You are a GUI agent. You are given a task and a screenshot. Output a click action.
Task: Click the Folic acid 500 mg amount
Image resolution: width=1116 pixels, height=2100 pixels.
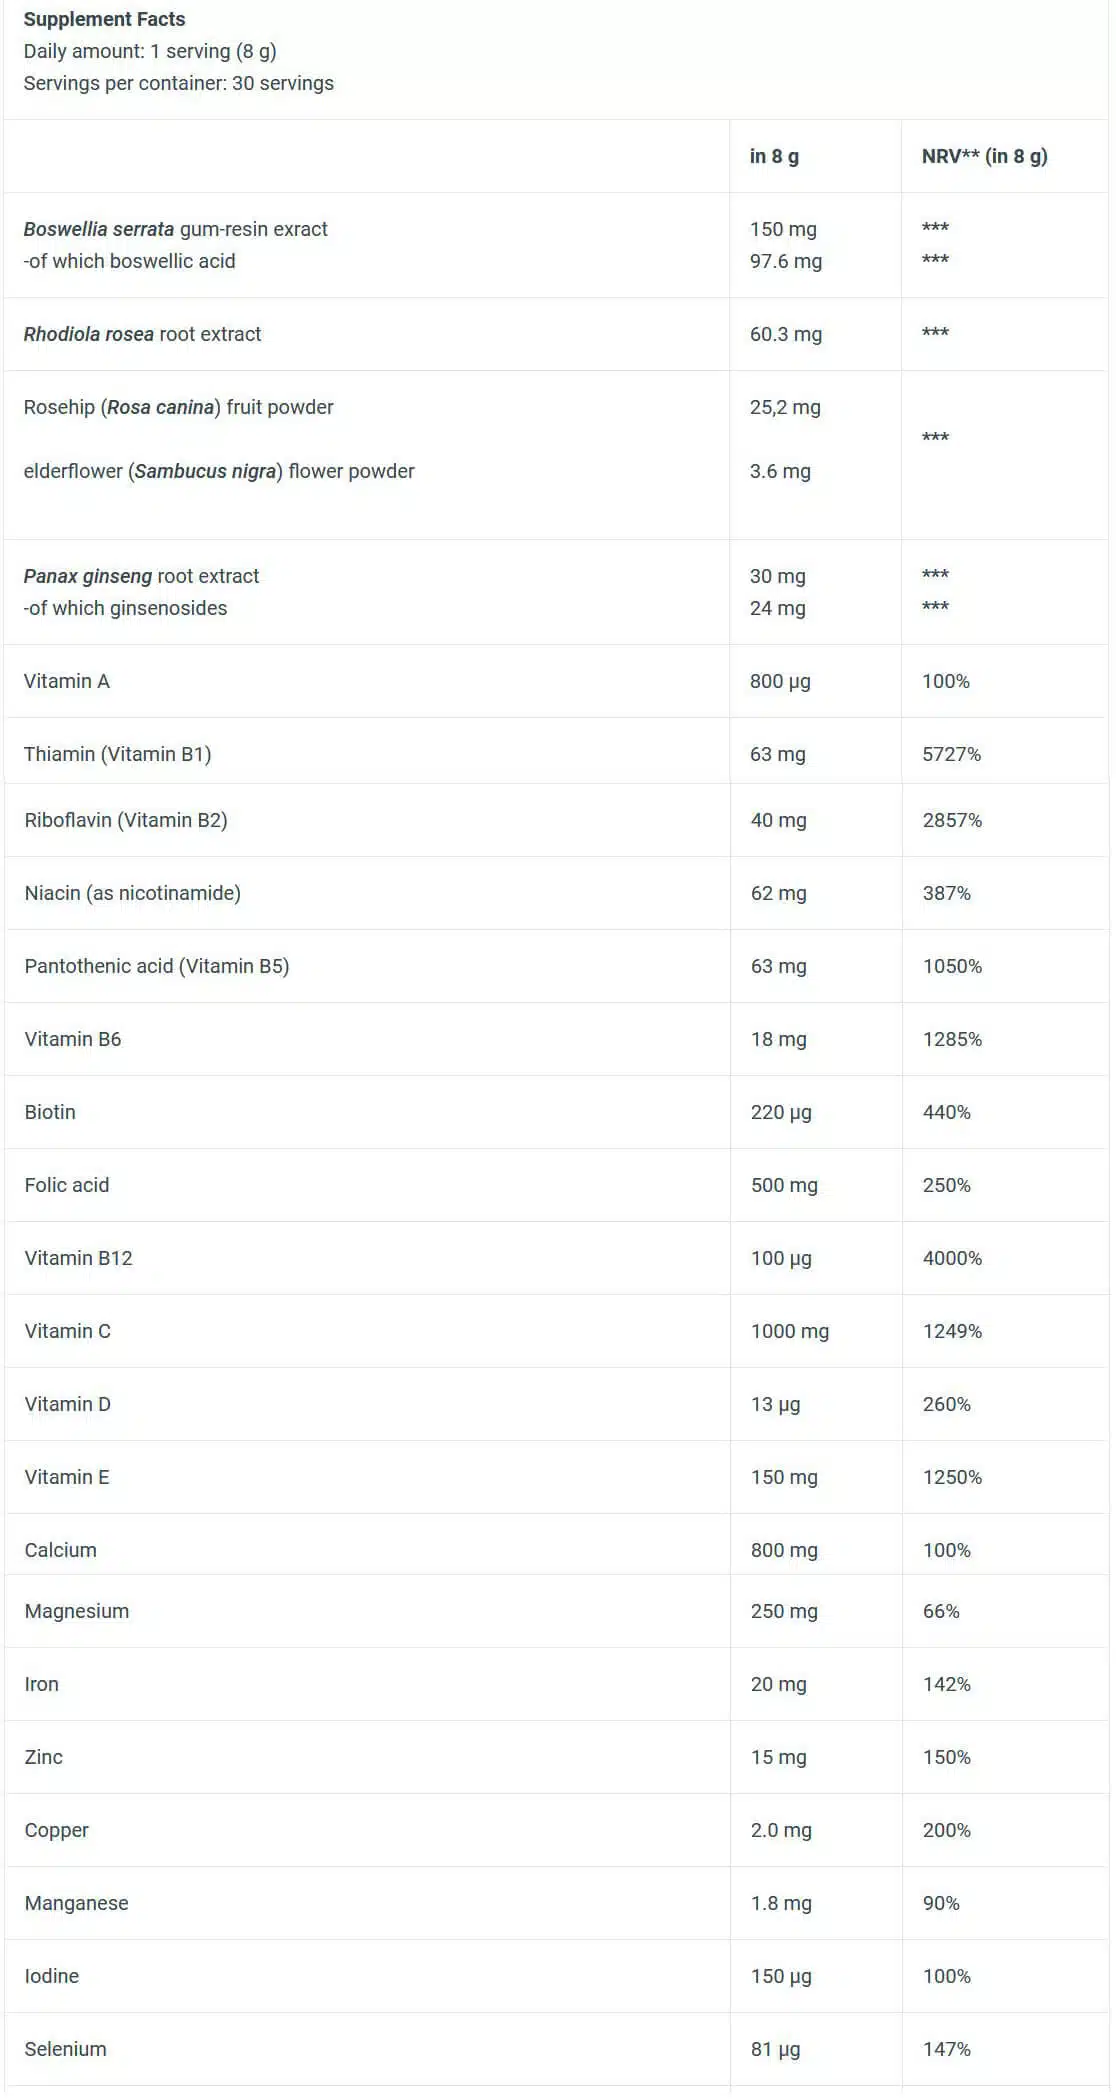click(784, 1185)
